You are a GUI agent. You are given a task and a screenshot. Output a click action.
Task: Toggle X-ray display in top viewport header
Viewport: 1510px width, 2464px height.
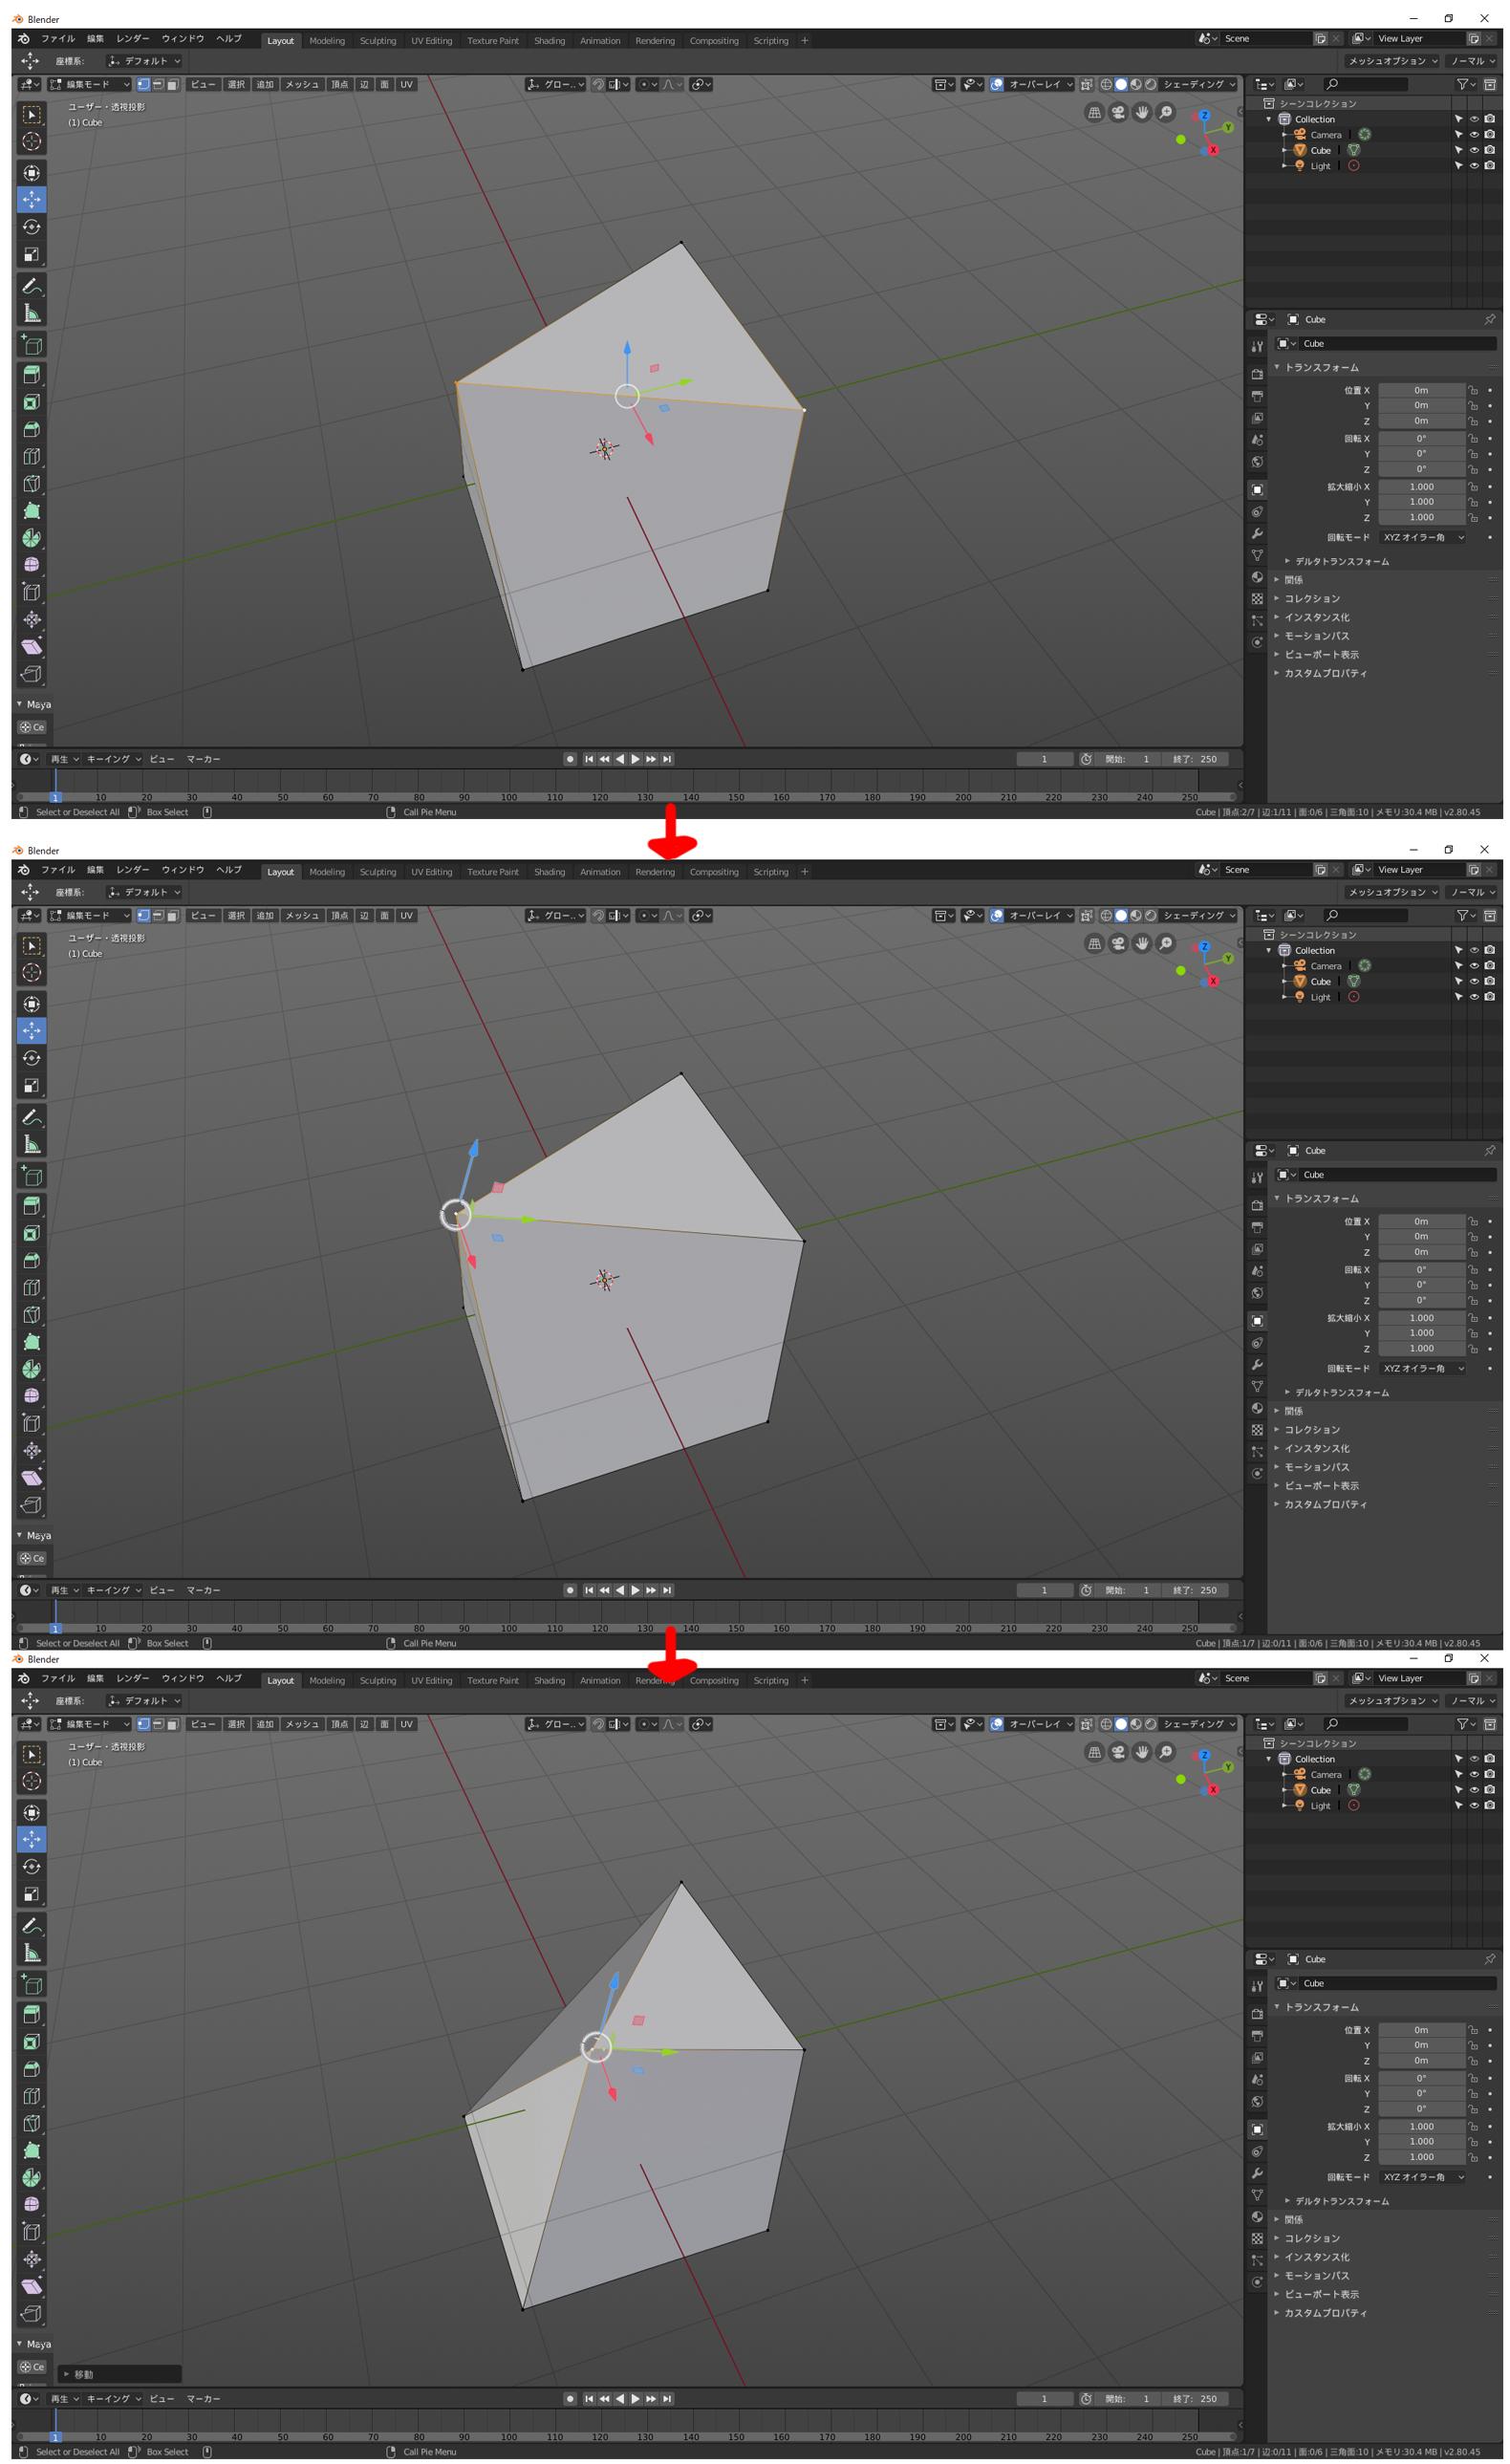point(1086,84)
